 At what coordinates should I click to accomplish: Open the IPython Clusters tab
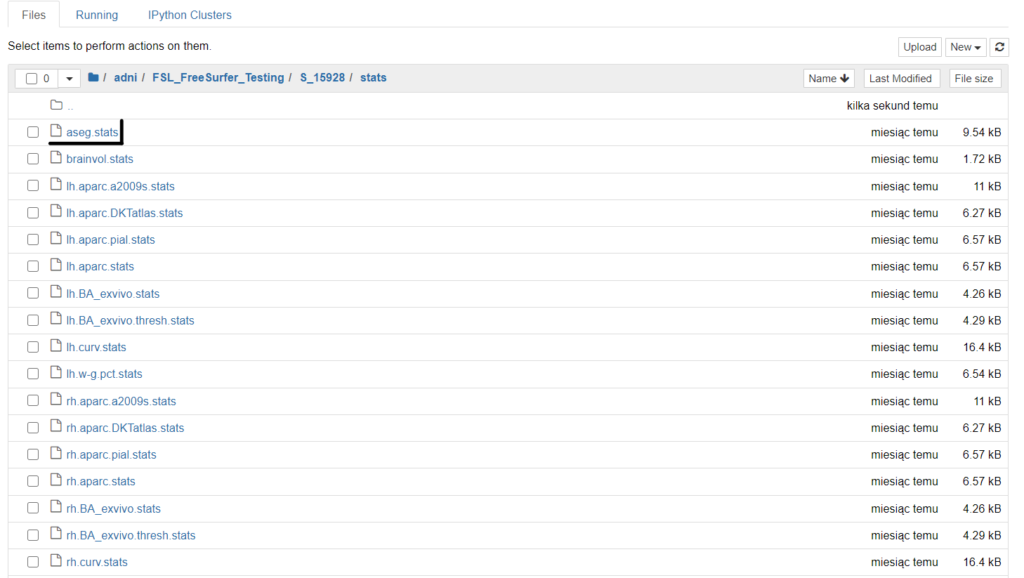pyautogui.click(x=189, y=15)
